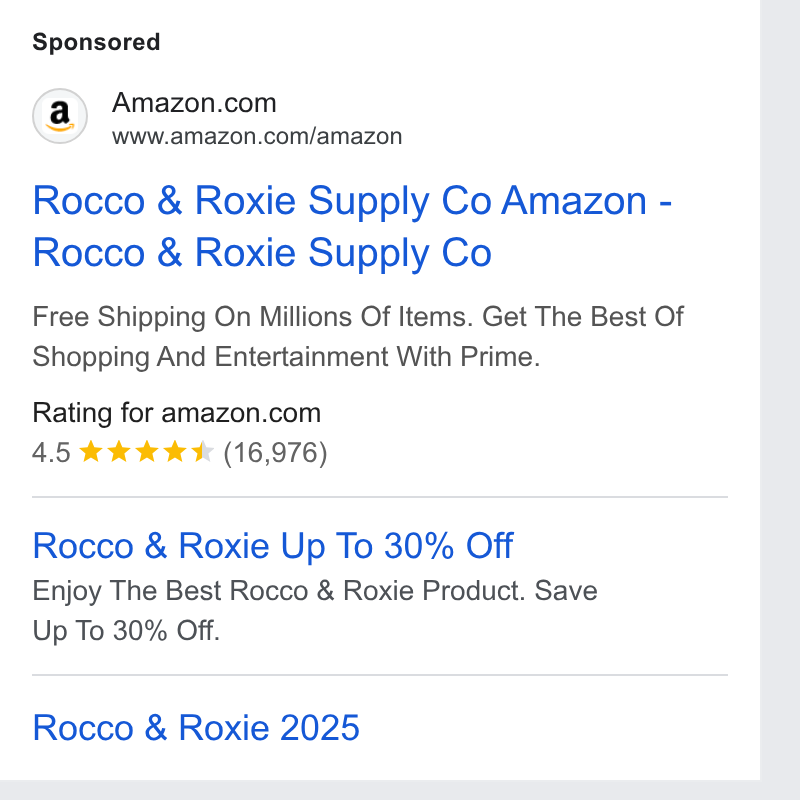
Task: Click the third gold rating star
Action: pos(147,452)
